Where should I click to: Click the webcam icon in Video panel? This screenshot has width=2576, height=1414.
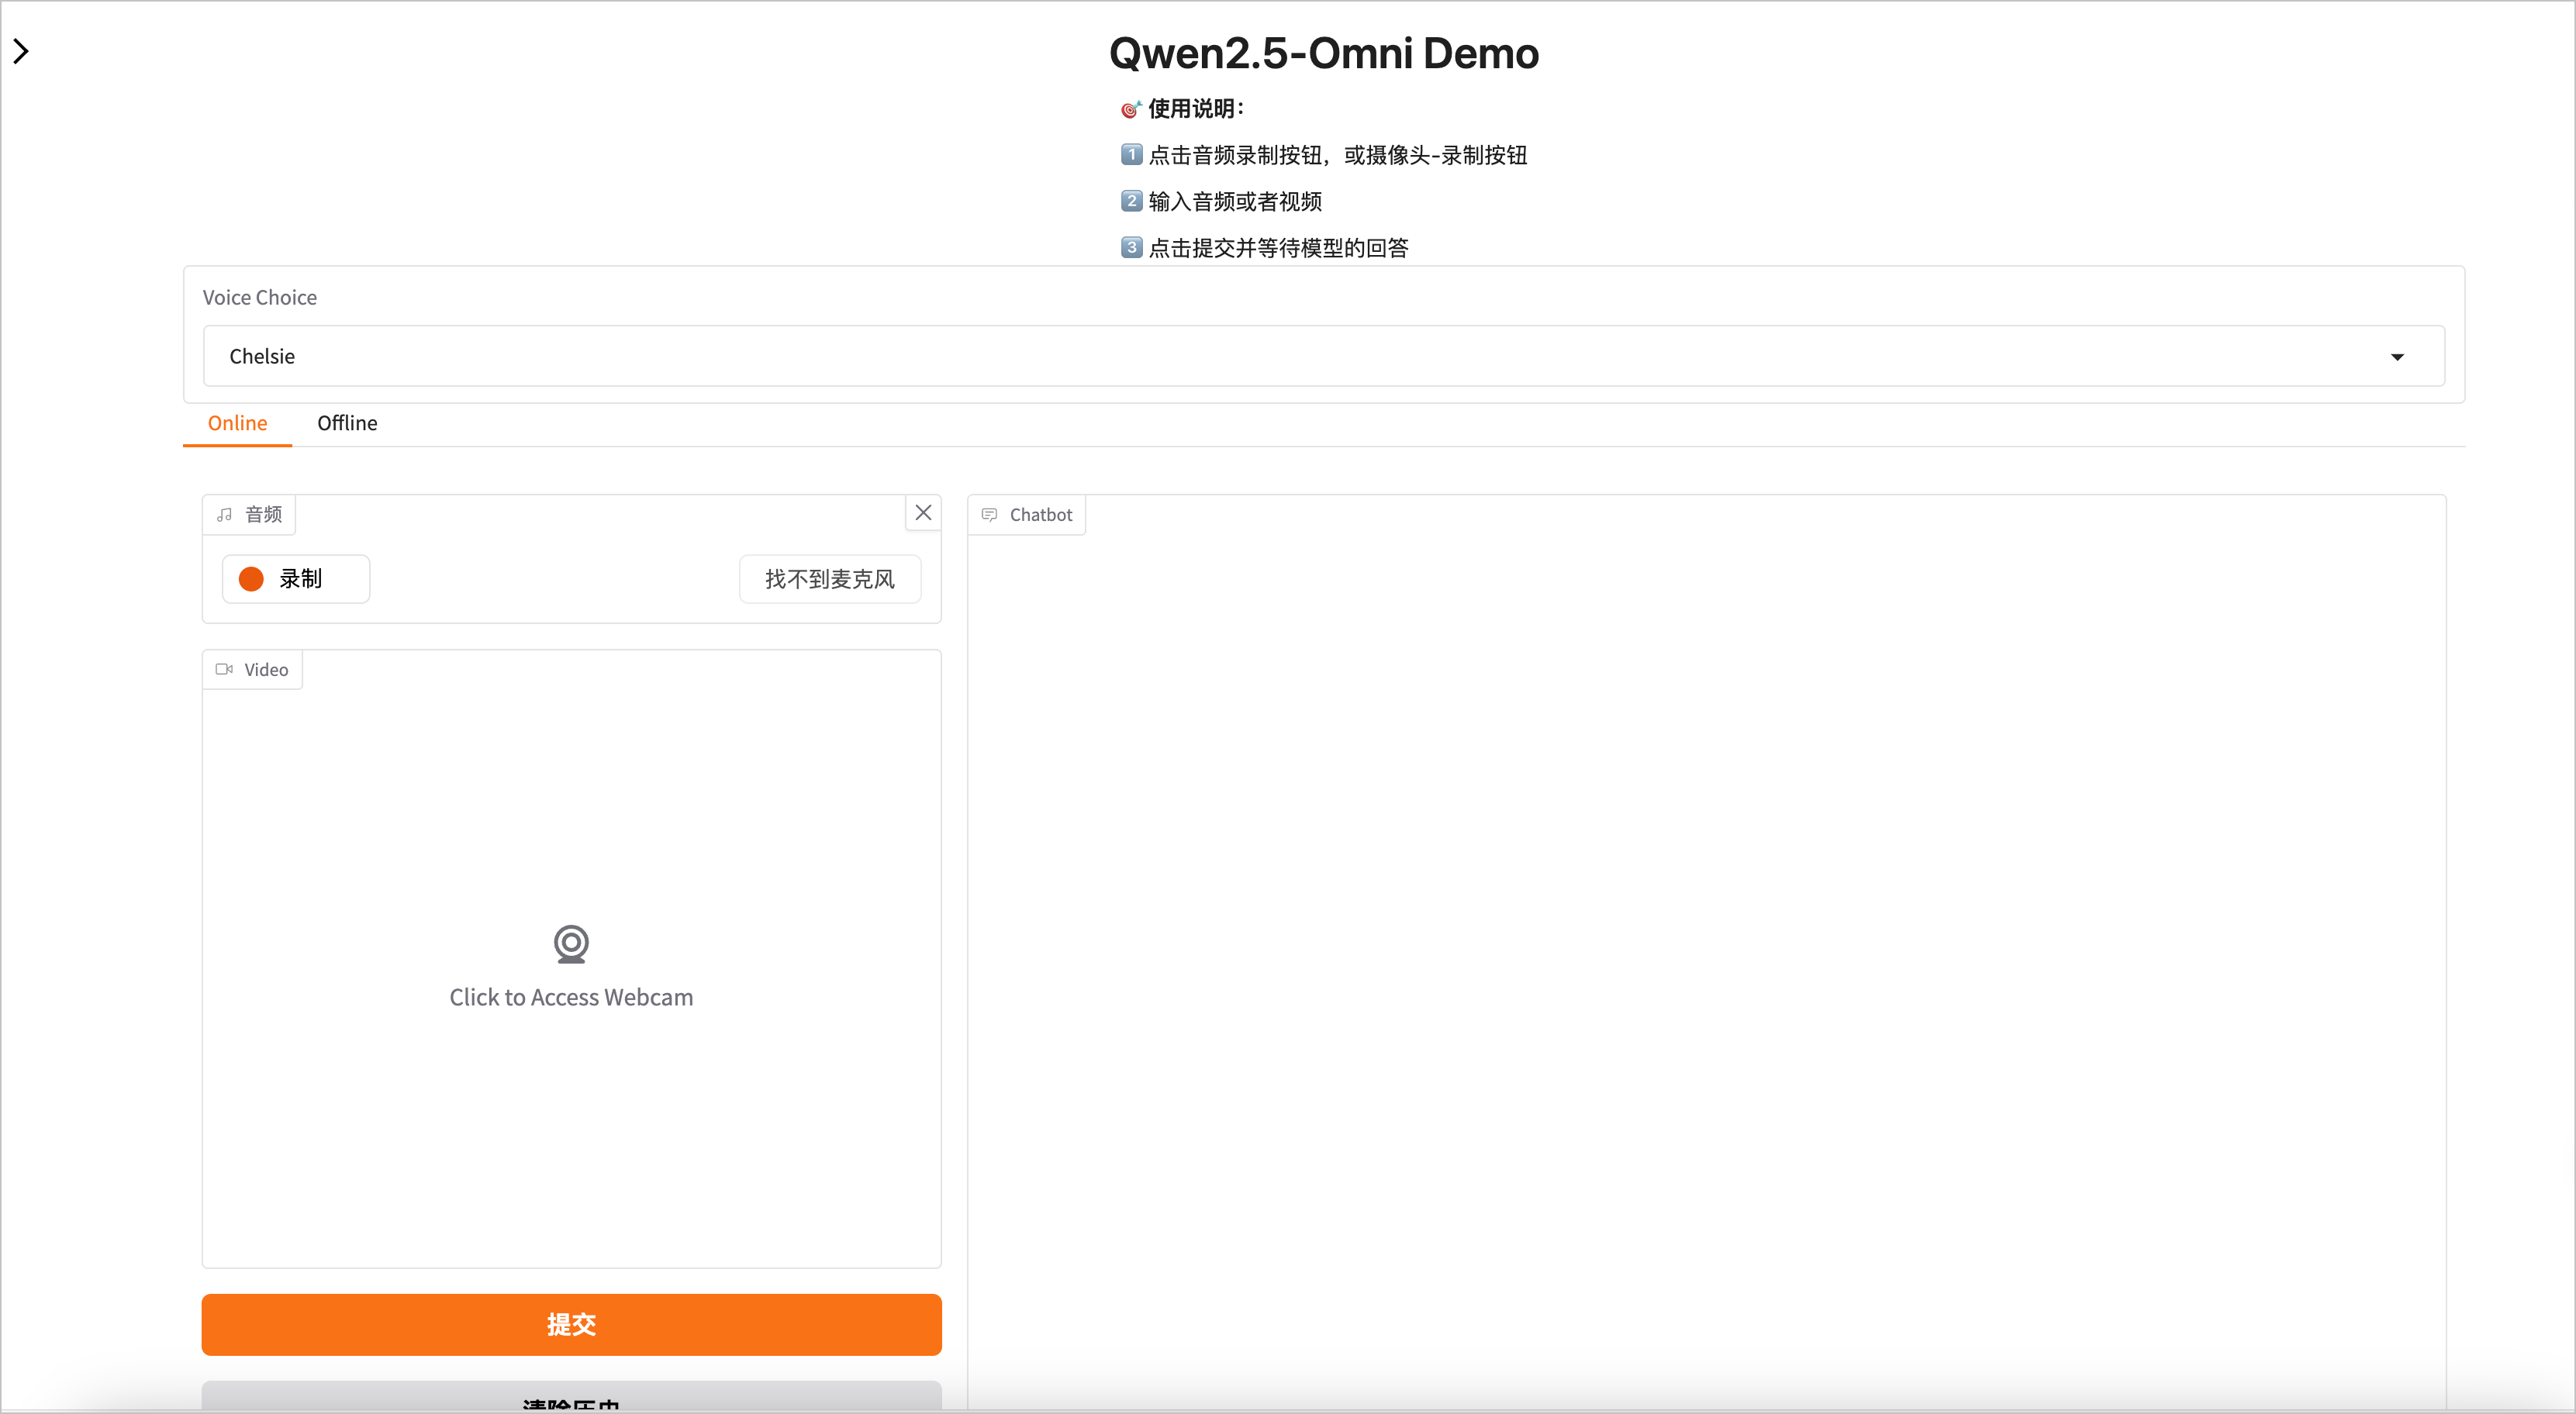[571, 943]
